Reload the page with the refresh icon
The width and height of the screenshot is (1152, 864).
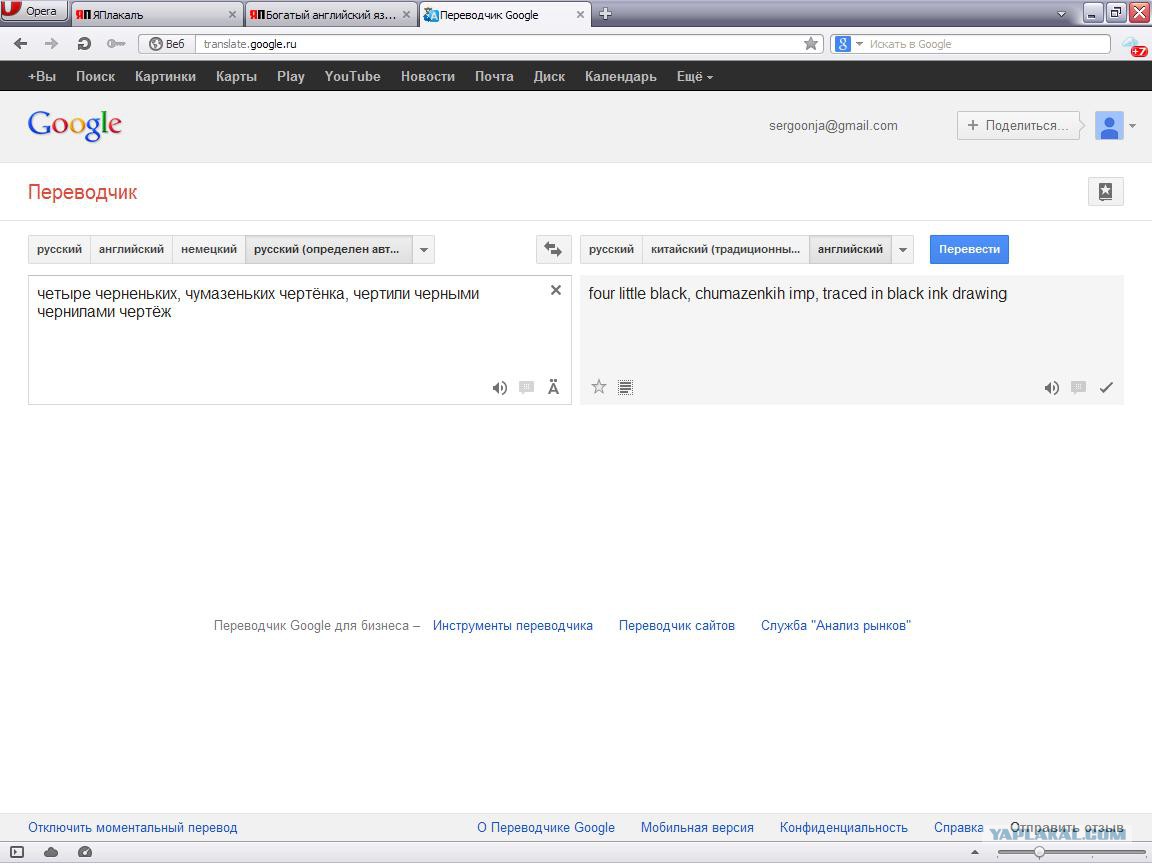(x=84, y=44)
